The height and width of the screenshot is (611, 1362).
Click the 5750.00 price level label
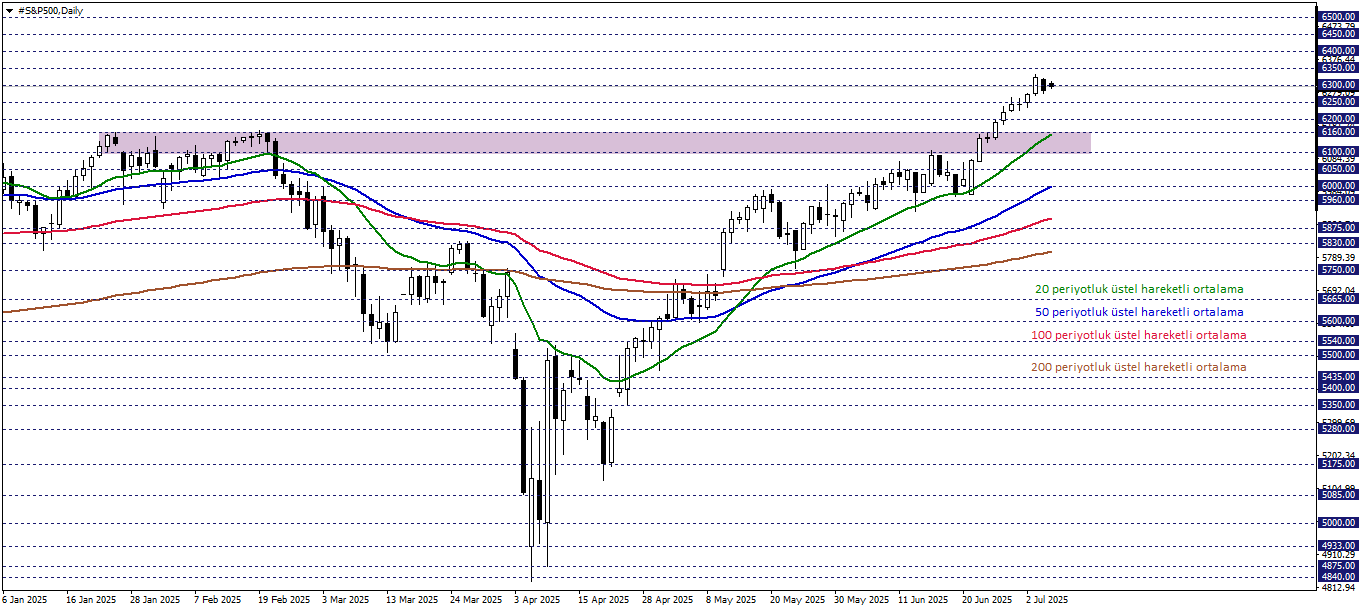click(x=1337, y=270)
